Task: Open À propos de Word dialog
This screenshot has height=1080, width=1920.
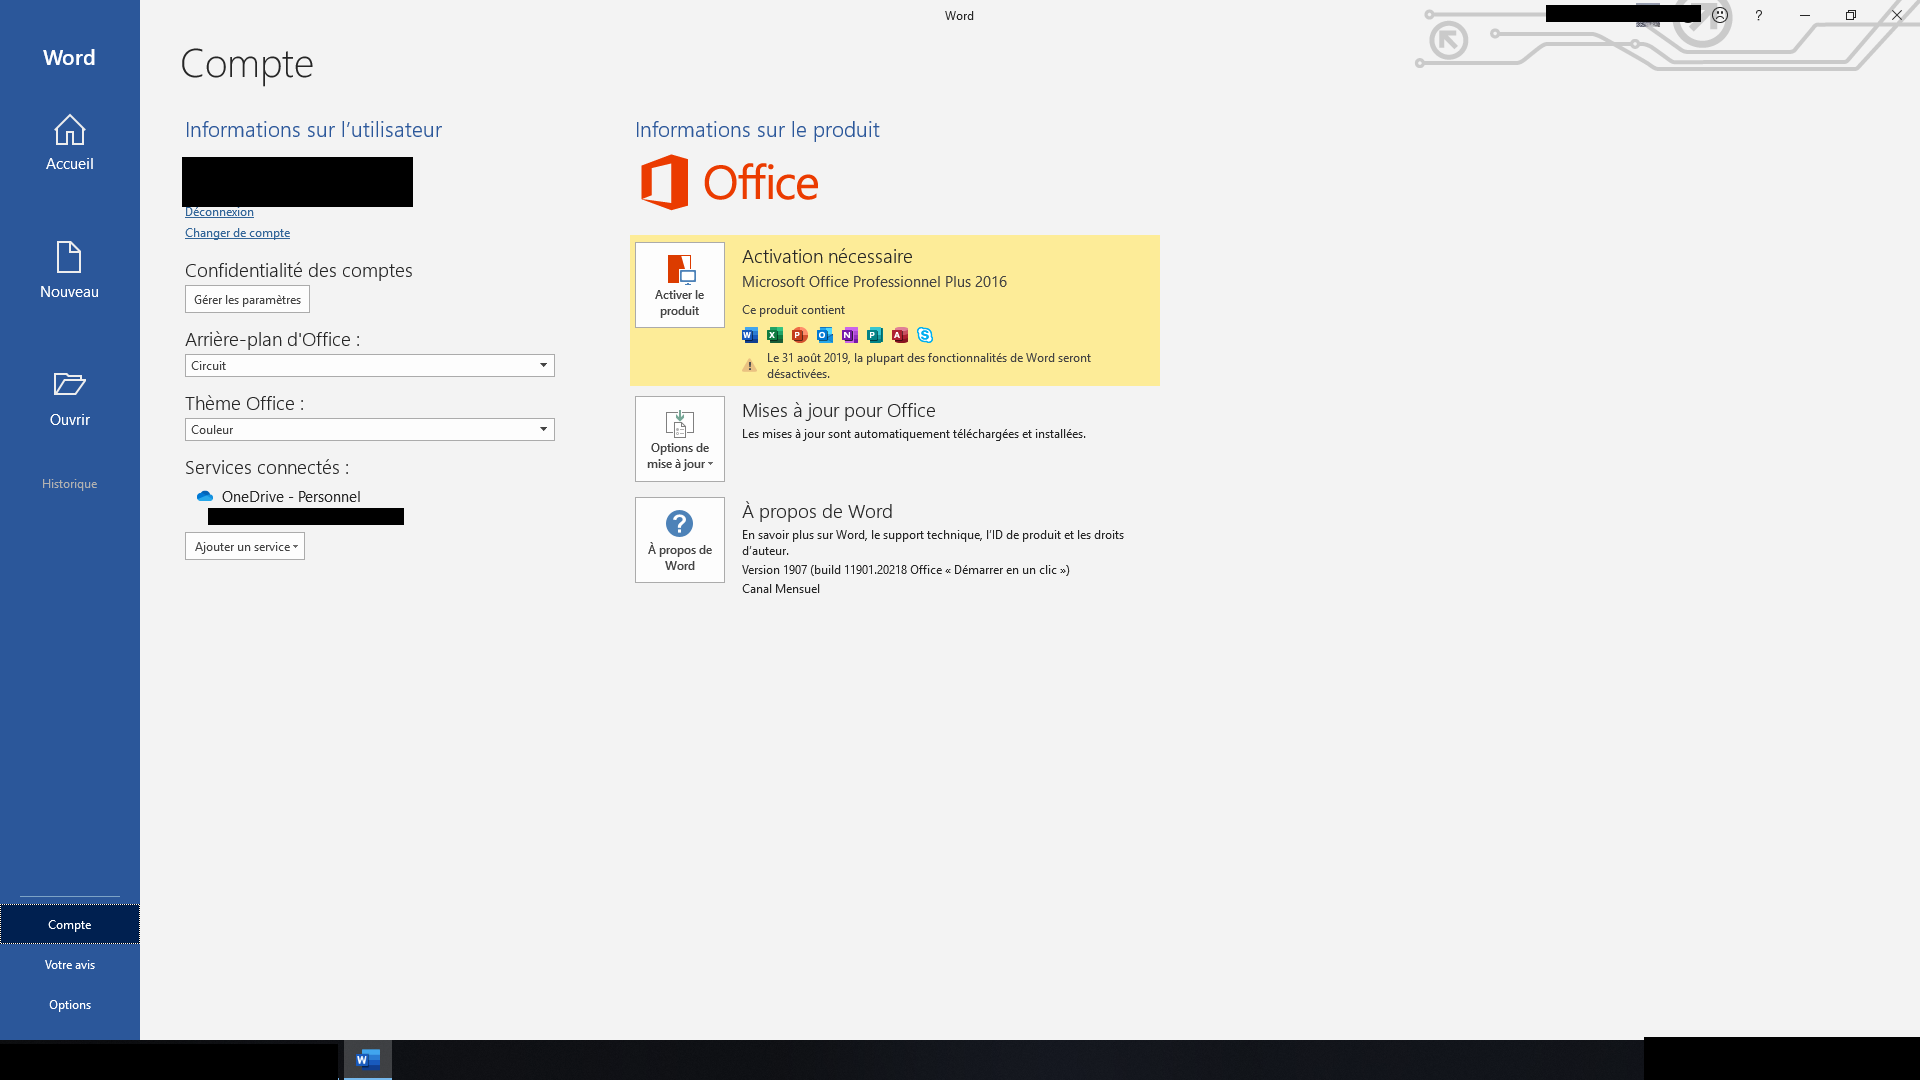Action: click(680, 540)
